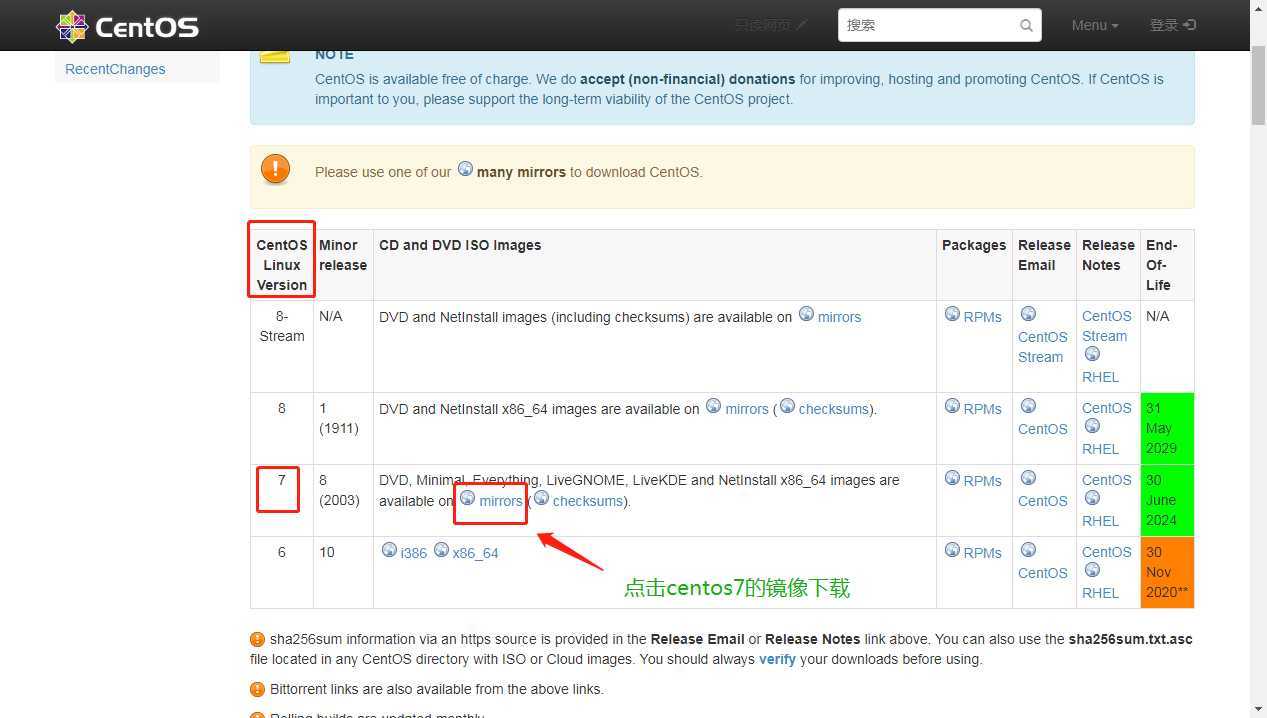
Task: Click the vertical scrollbar thumb
Action: 1258,85
